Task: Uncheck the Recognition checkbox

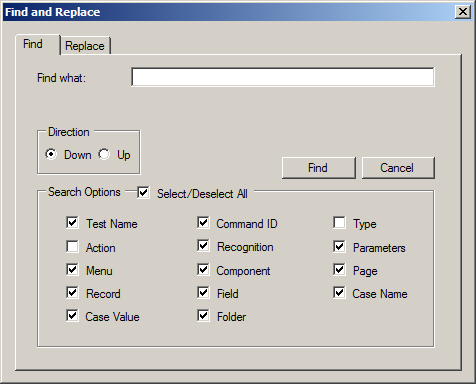Action: (203, 246)
